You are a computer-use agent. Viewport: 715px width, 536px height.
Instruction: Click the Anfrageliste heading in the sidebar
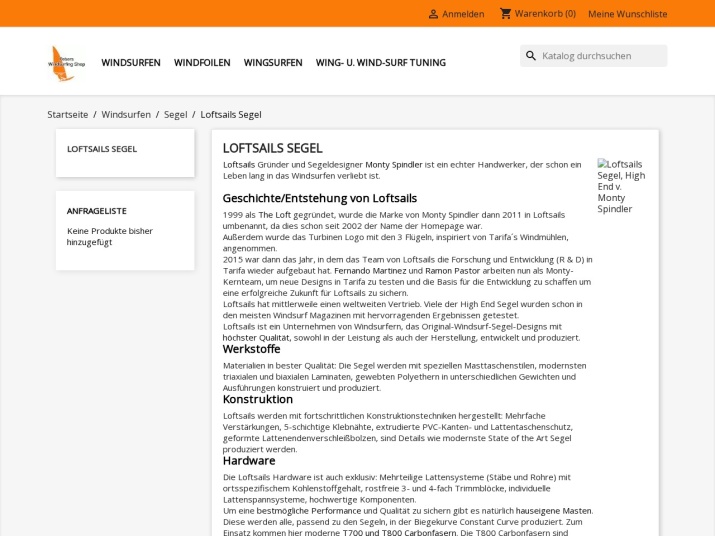tap(97, 211)
